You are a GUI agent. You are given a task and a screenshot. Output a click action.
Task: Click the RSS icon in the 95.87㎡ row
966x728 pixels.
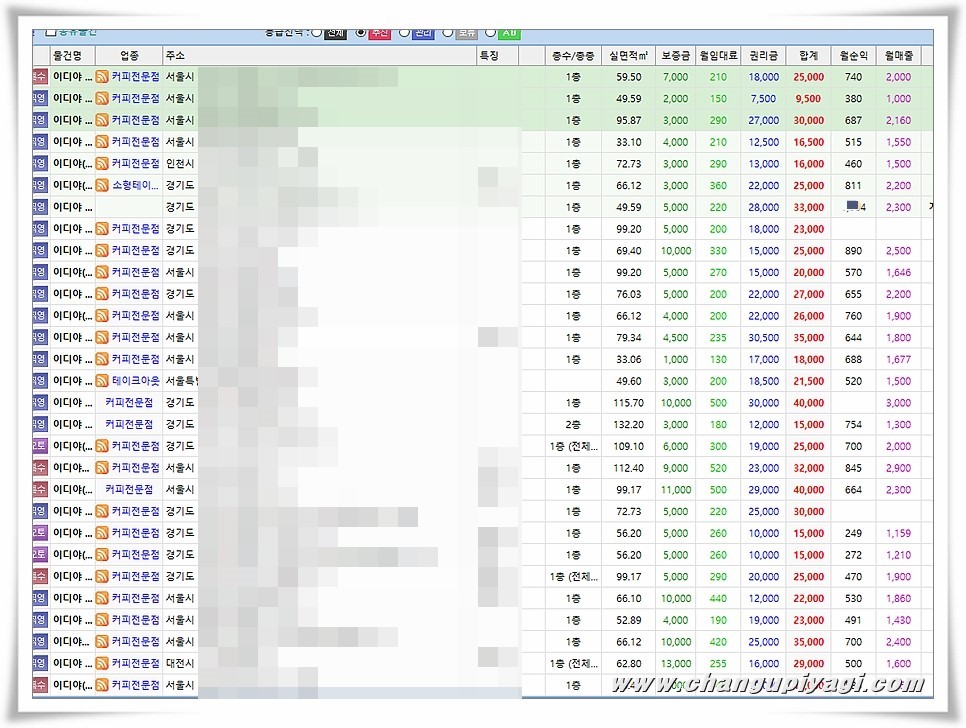(x=101, y=120)
